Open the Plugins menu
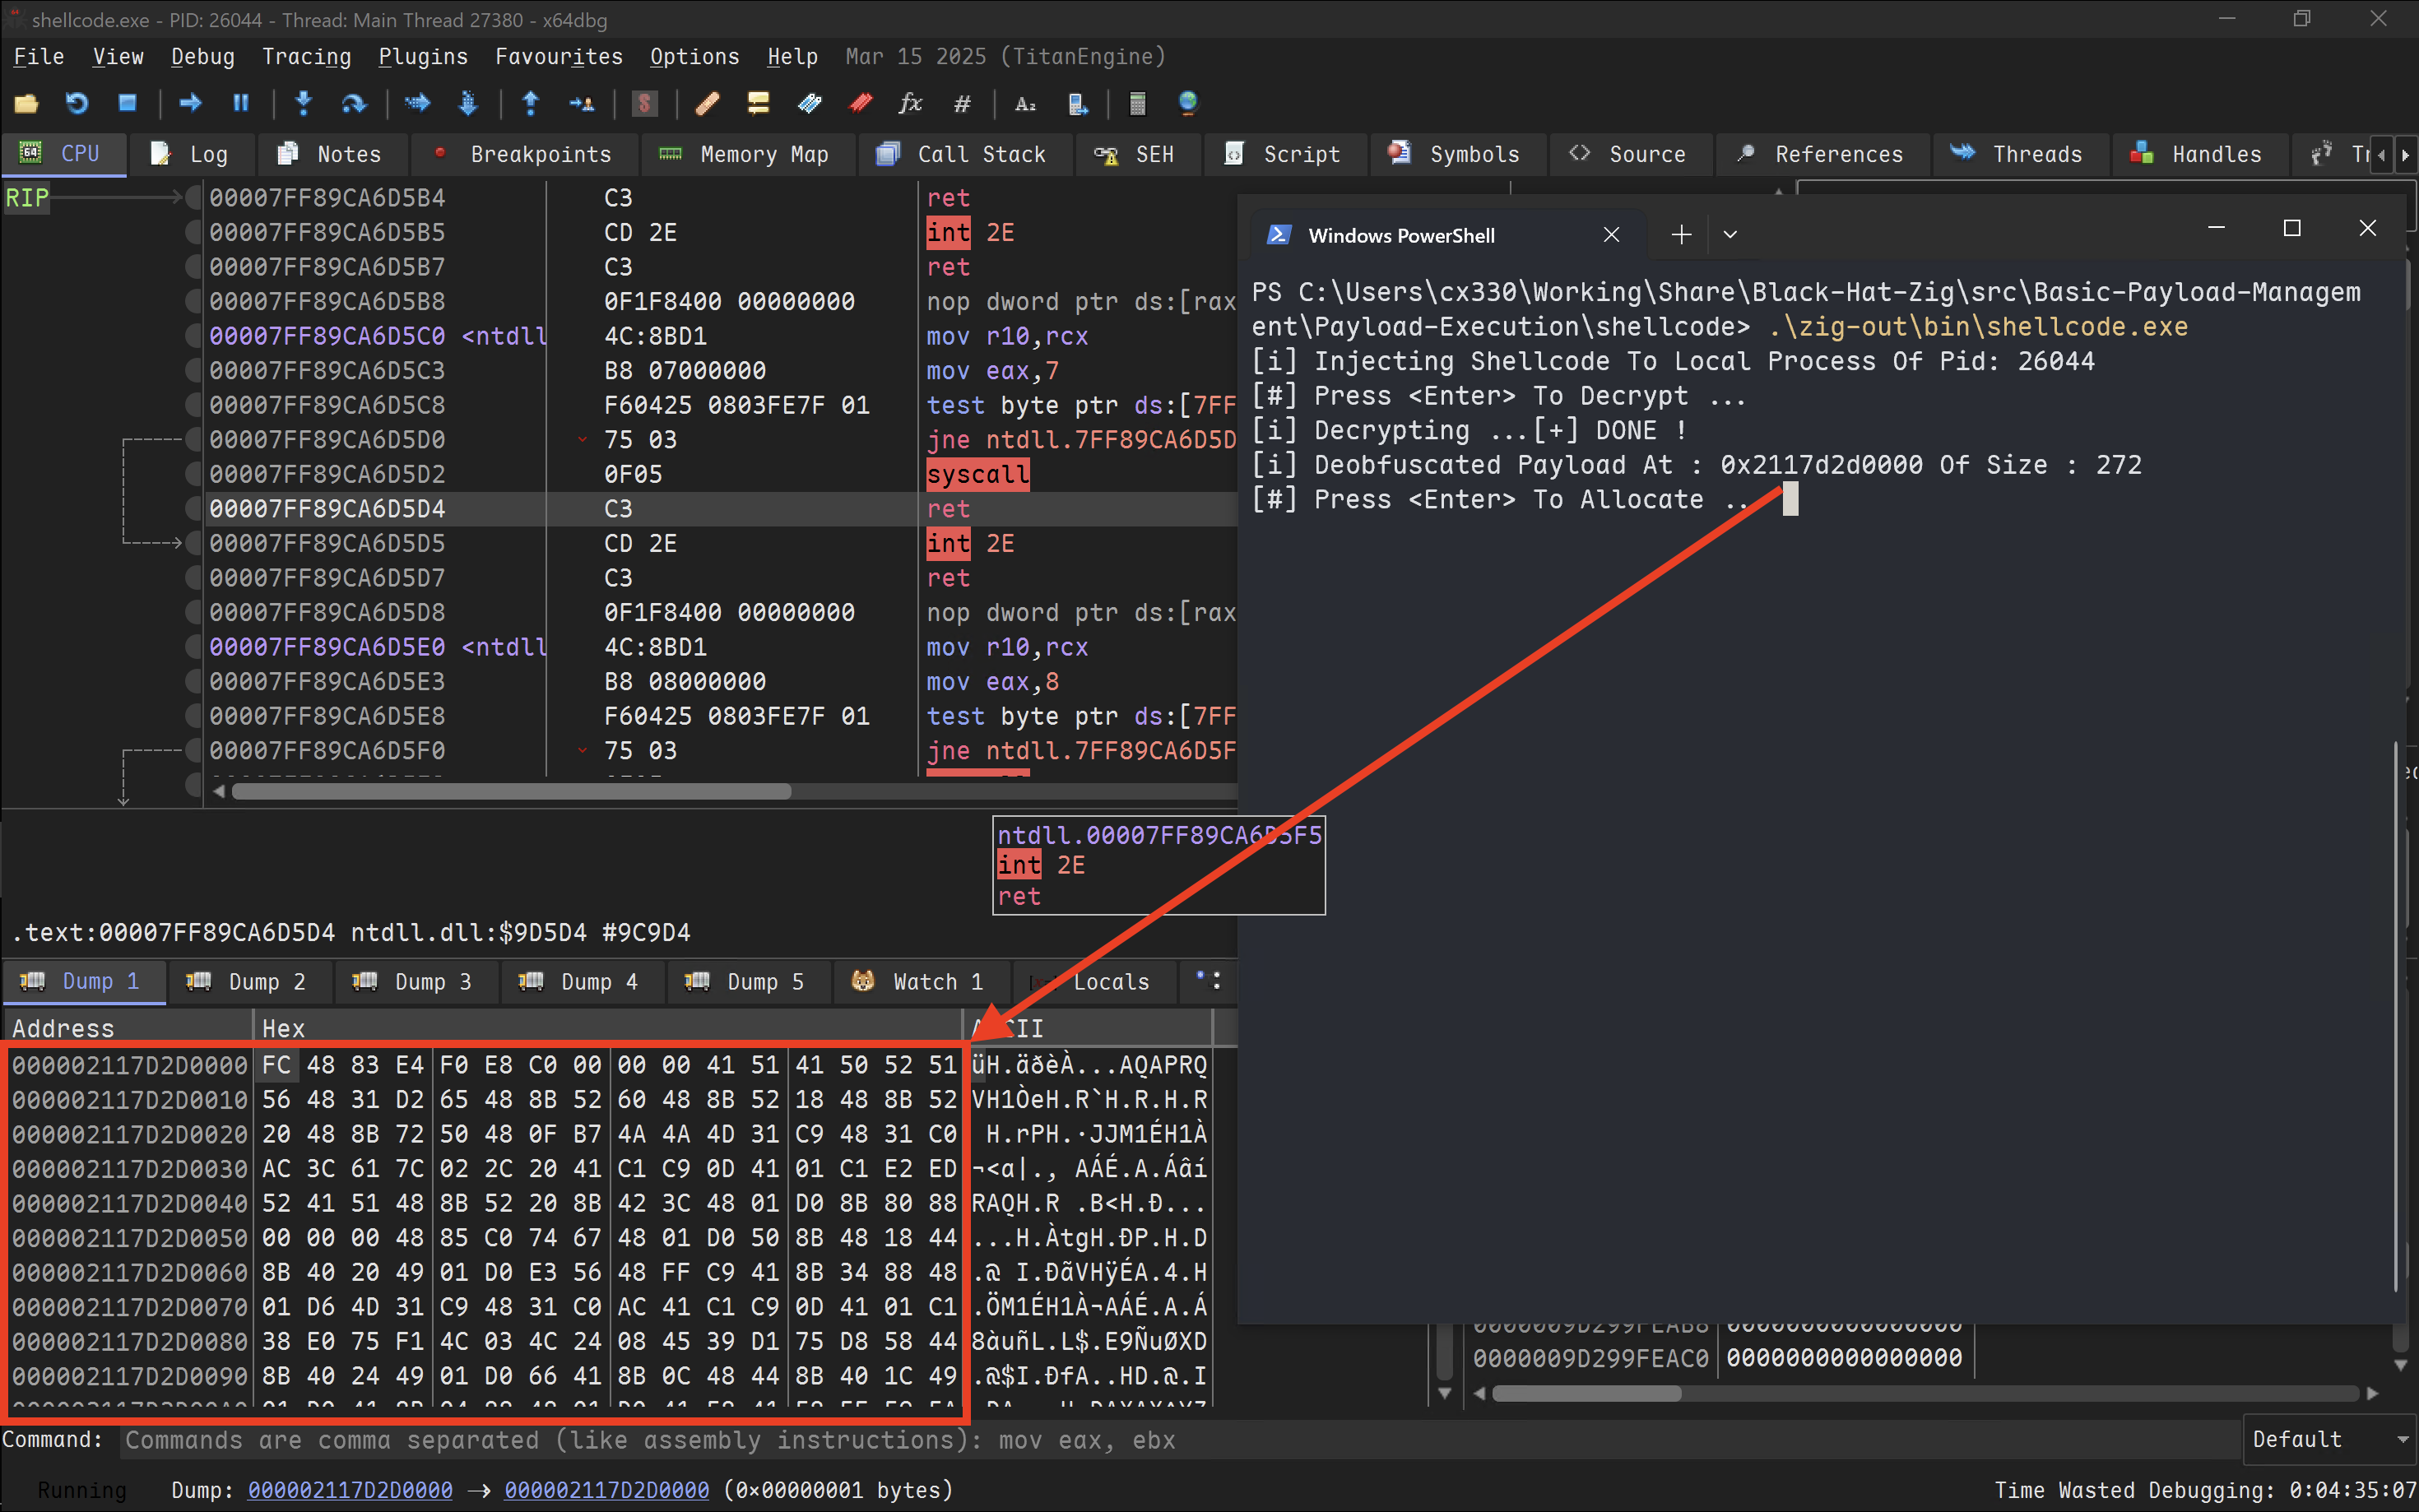Viewport: 2419px width, 1512px height. (422, 57)
